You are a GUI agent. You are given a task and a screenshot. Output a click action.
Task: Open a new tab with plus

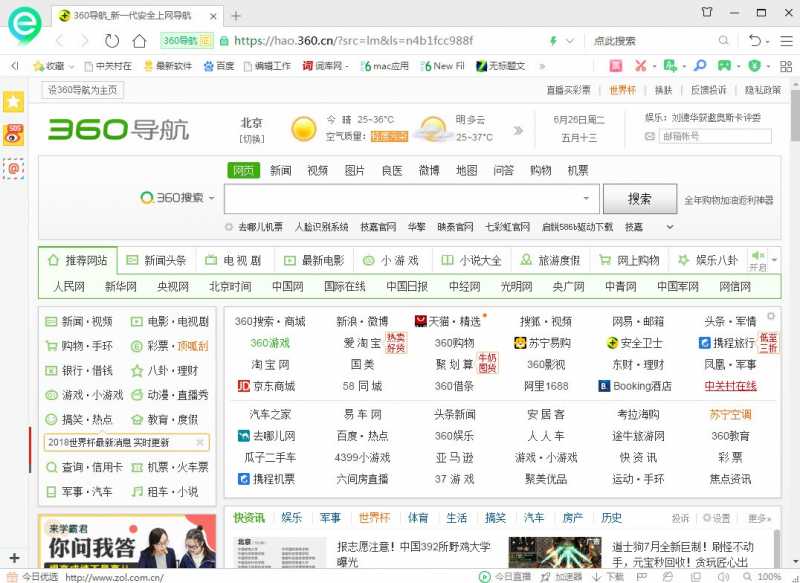(x=236, y=16)
